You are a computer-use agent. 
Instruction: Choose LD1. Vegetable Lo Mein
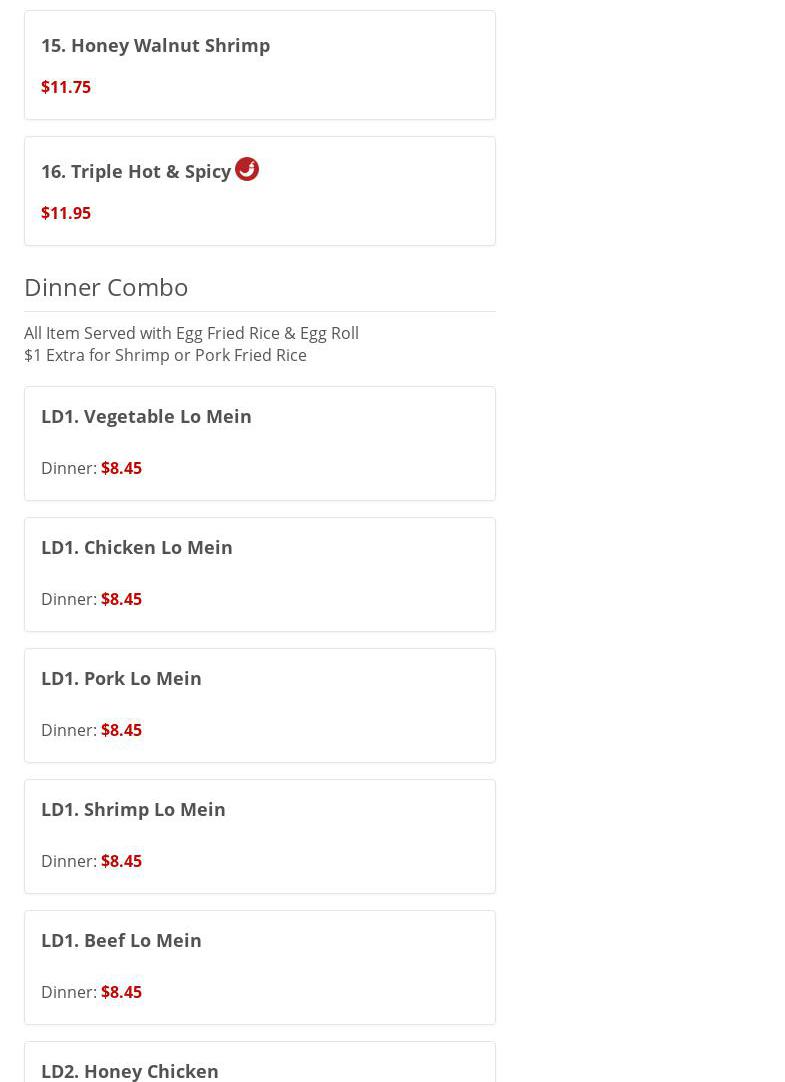(146, 416)
